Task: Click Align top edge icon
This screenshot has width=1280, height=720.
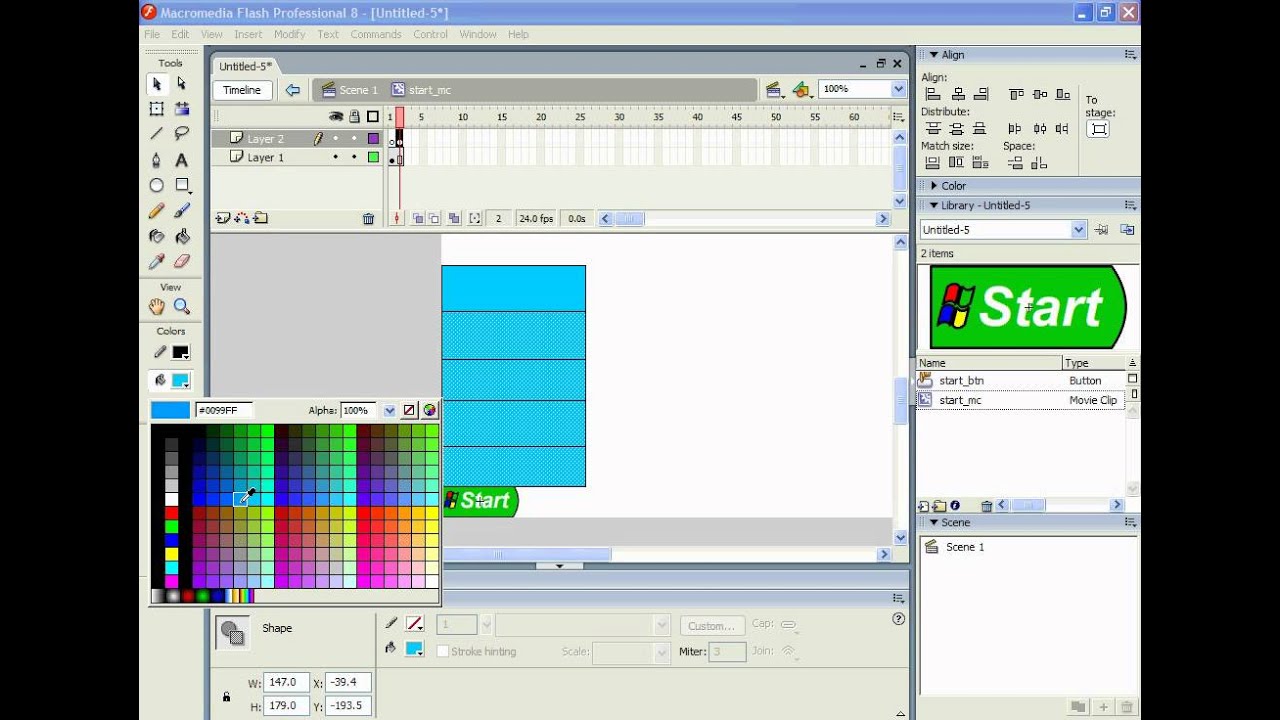Action: pos(1017,94)
